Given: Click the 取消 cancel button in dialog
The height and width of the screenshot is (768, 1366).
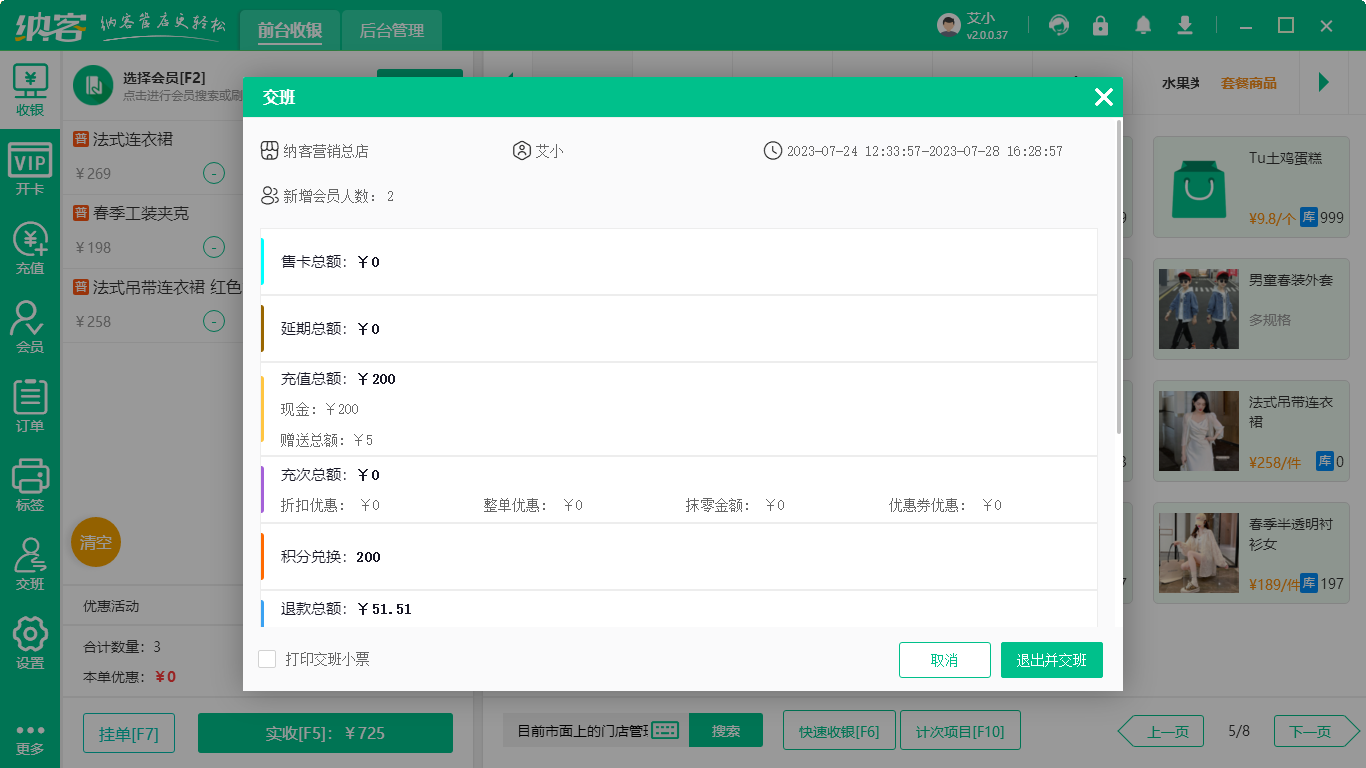Looking at the screenshot, I should click(x=944, y=660).
